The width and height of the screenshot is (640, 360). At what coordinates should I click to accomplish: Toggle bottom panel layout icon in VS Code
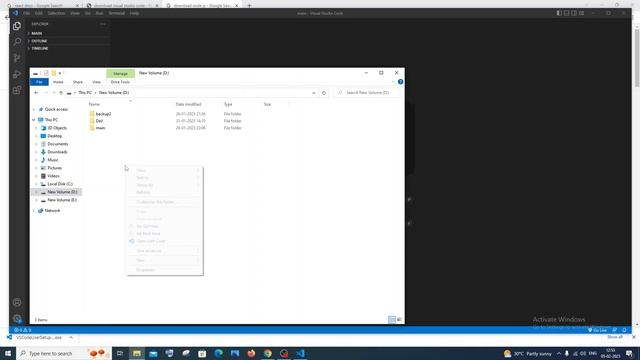567,13
